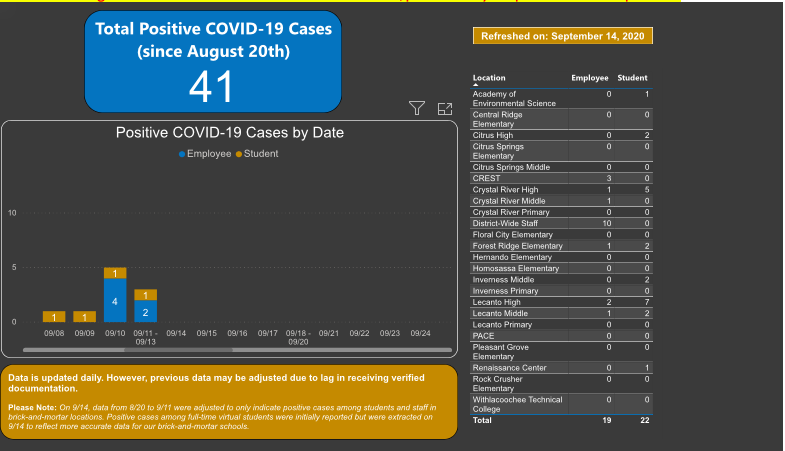This screenshot has width=785, height=451.
Task: Click orange student segment for 09/11 - 09/13
Action: [x=146, y=295]
